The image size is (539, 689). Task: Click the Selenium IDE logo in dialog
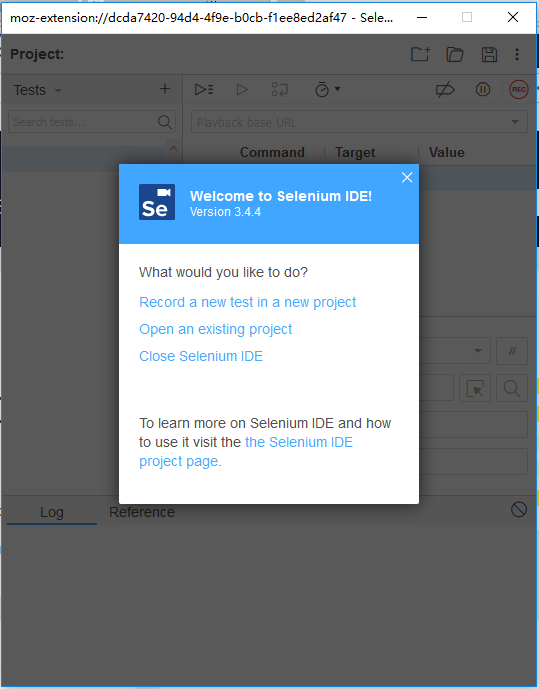coord(157,202)
